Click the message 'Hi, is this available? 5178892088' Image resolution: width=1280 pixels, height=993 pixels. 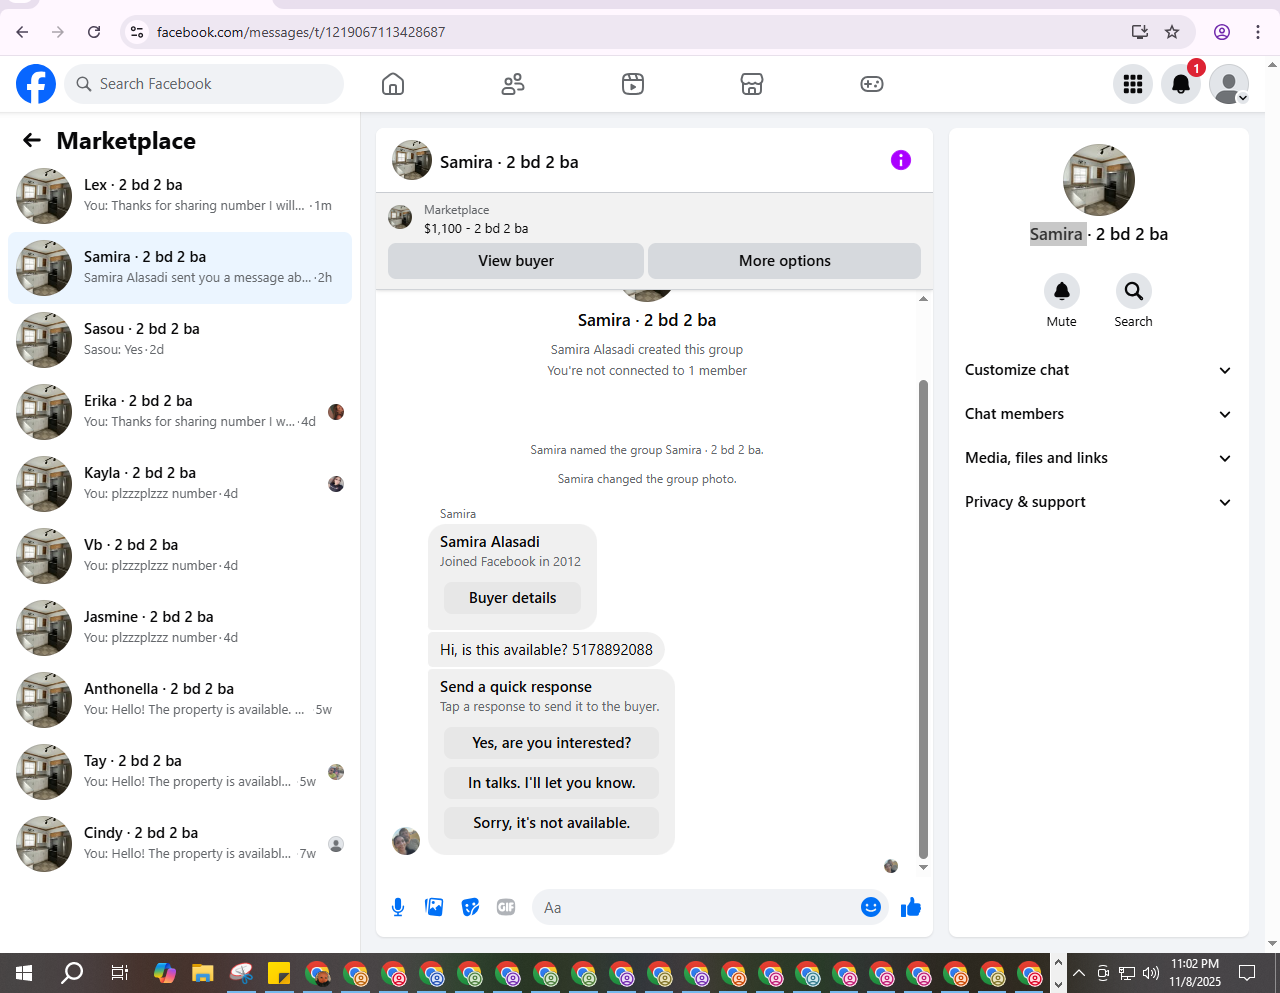tap(546, 650)
